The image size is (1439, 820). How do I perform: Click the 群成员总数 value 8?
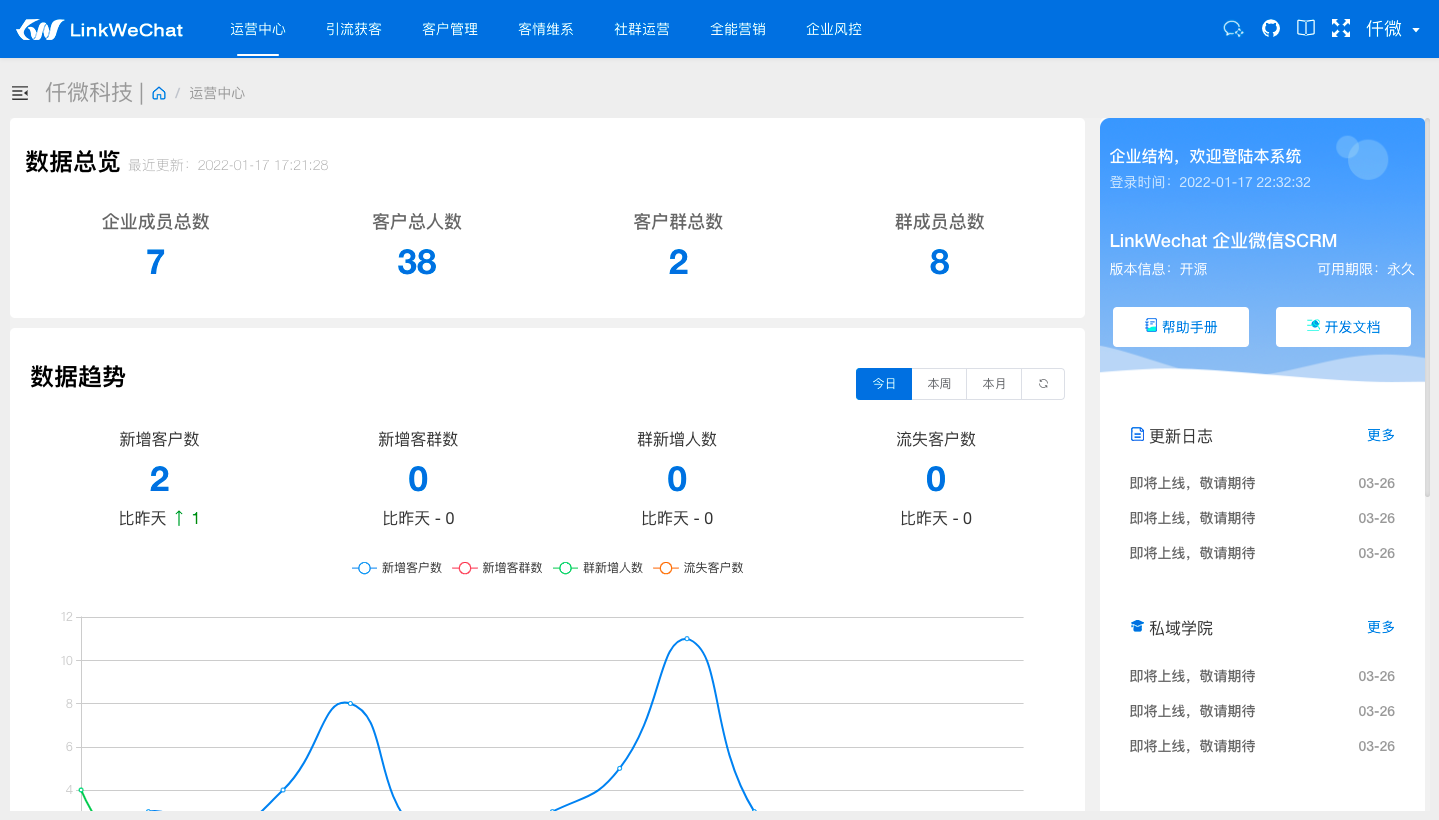click(939, 262)
